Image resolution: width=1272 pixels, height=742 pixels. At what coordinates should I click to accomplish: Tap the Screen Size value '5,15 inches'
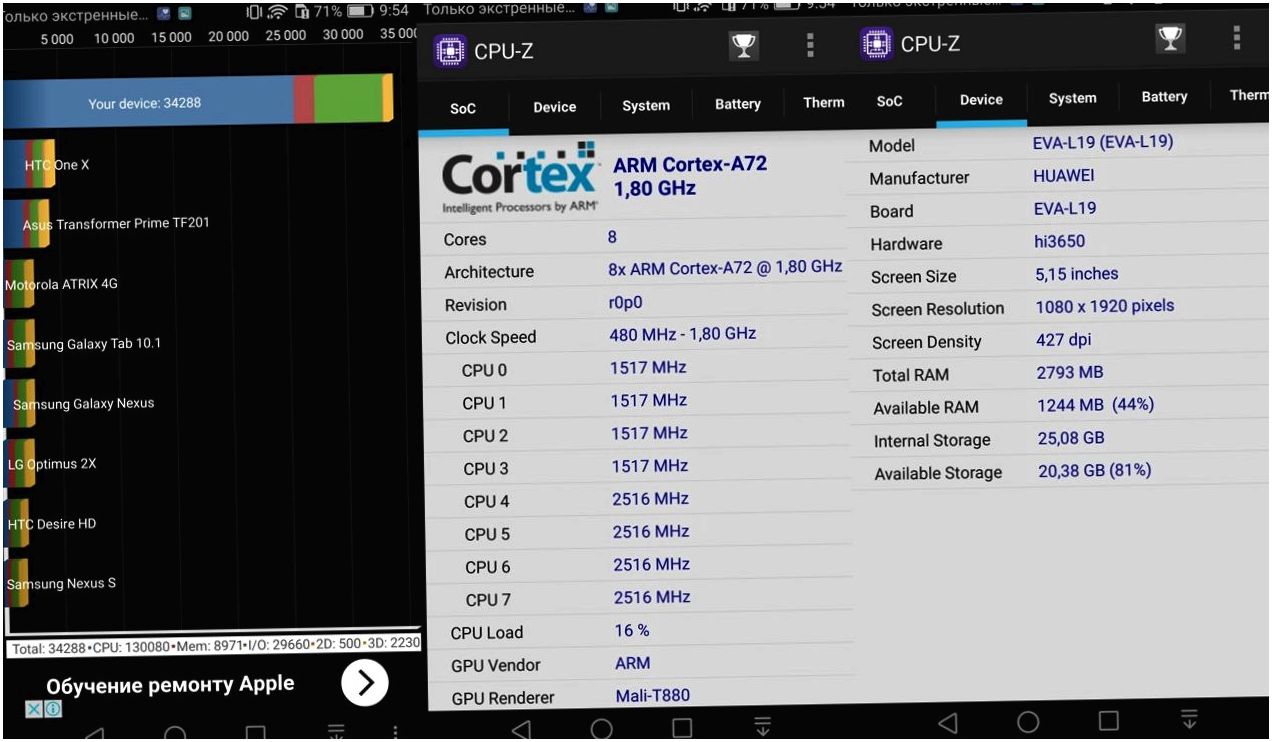click(x=1077, y=274)
